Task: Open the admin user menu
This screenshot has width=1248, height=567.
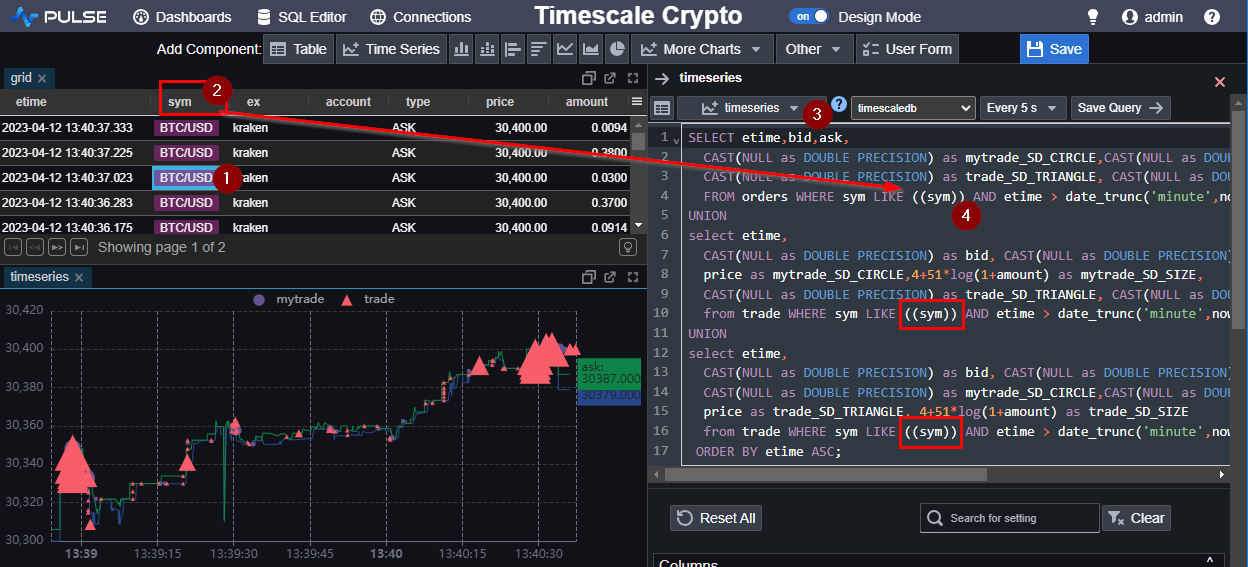Action: 1152,17
